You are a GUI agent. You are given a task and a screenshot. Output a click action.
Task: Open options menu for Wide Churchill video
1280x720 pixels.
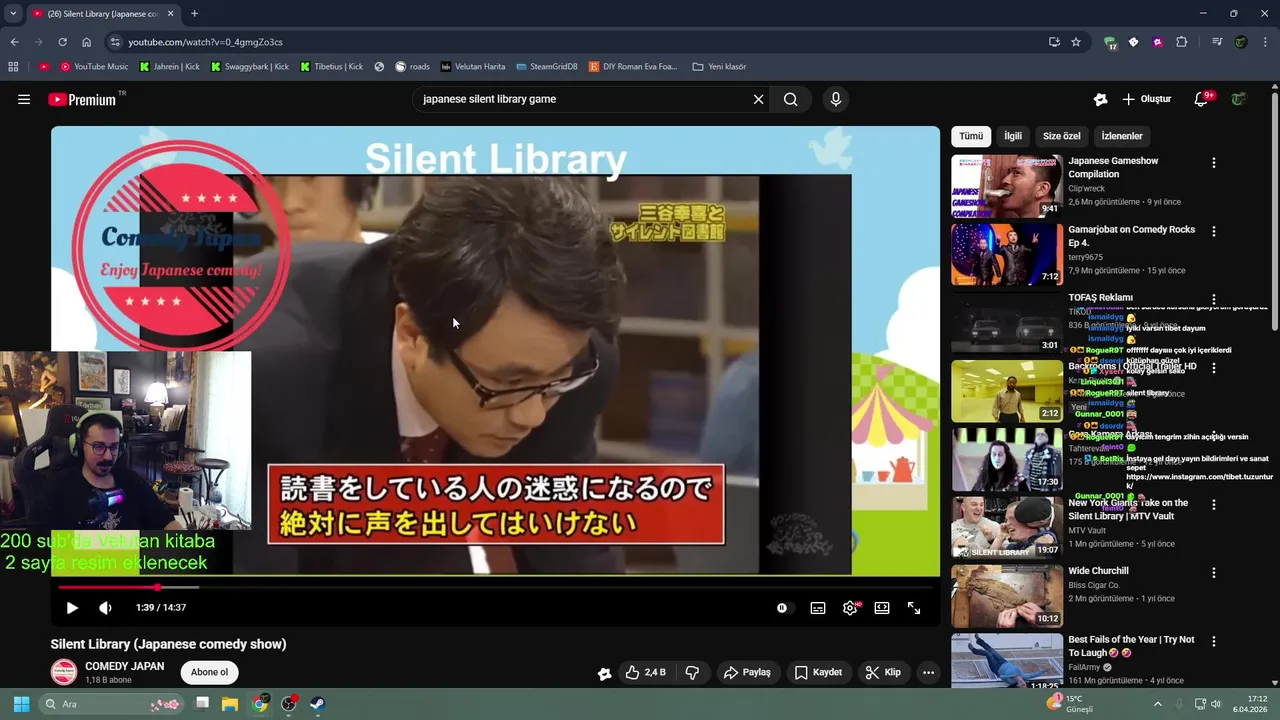1214,573
